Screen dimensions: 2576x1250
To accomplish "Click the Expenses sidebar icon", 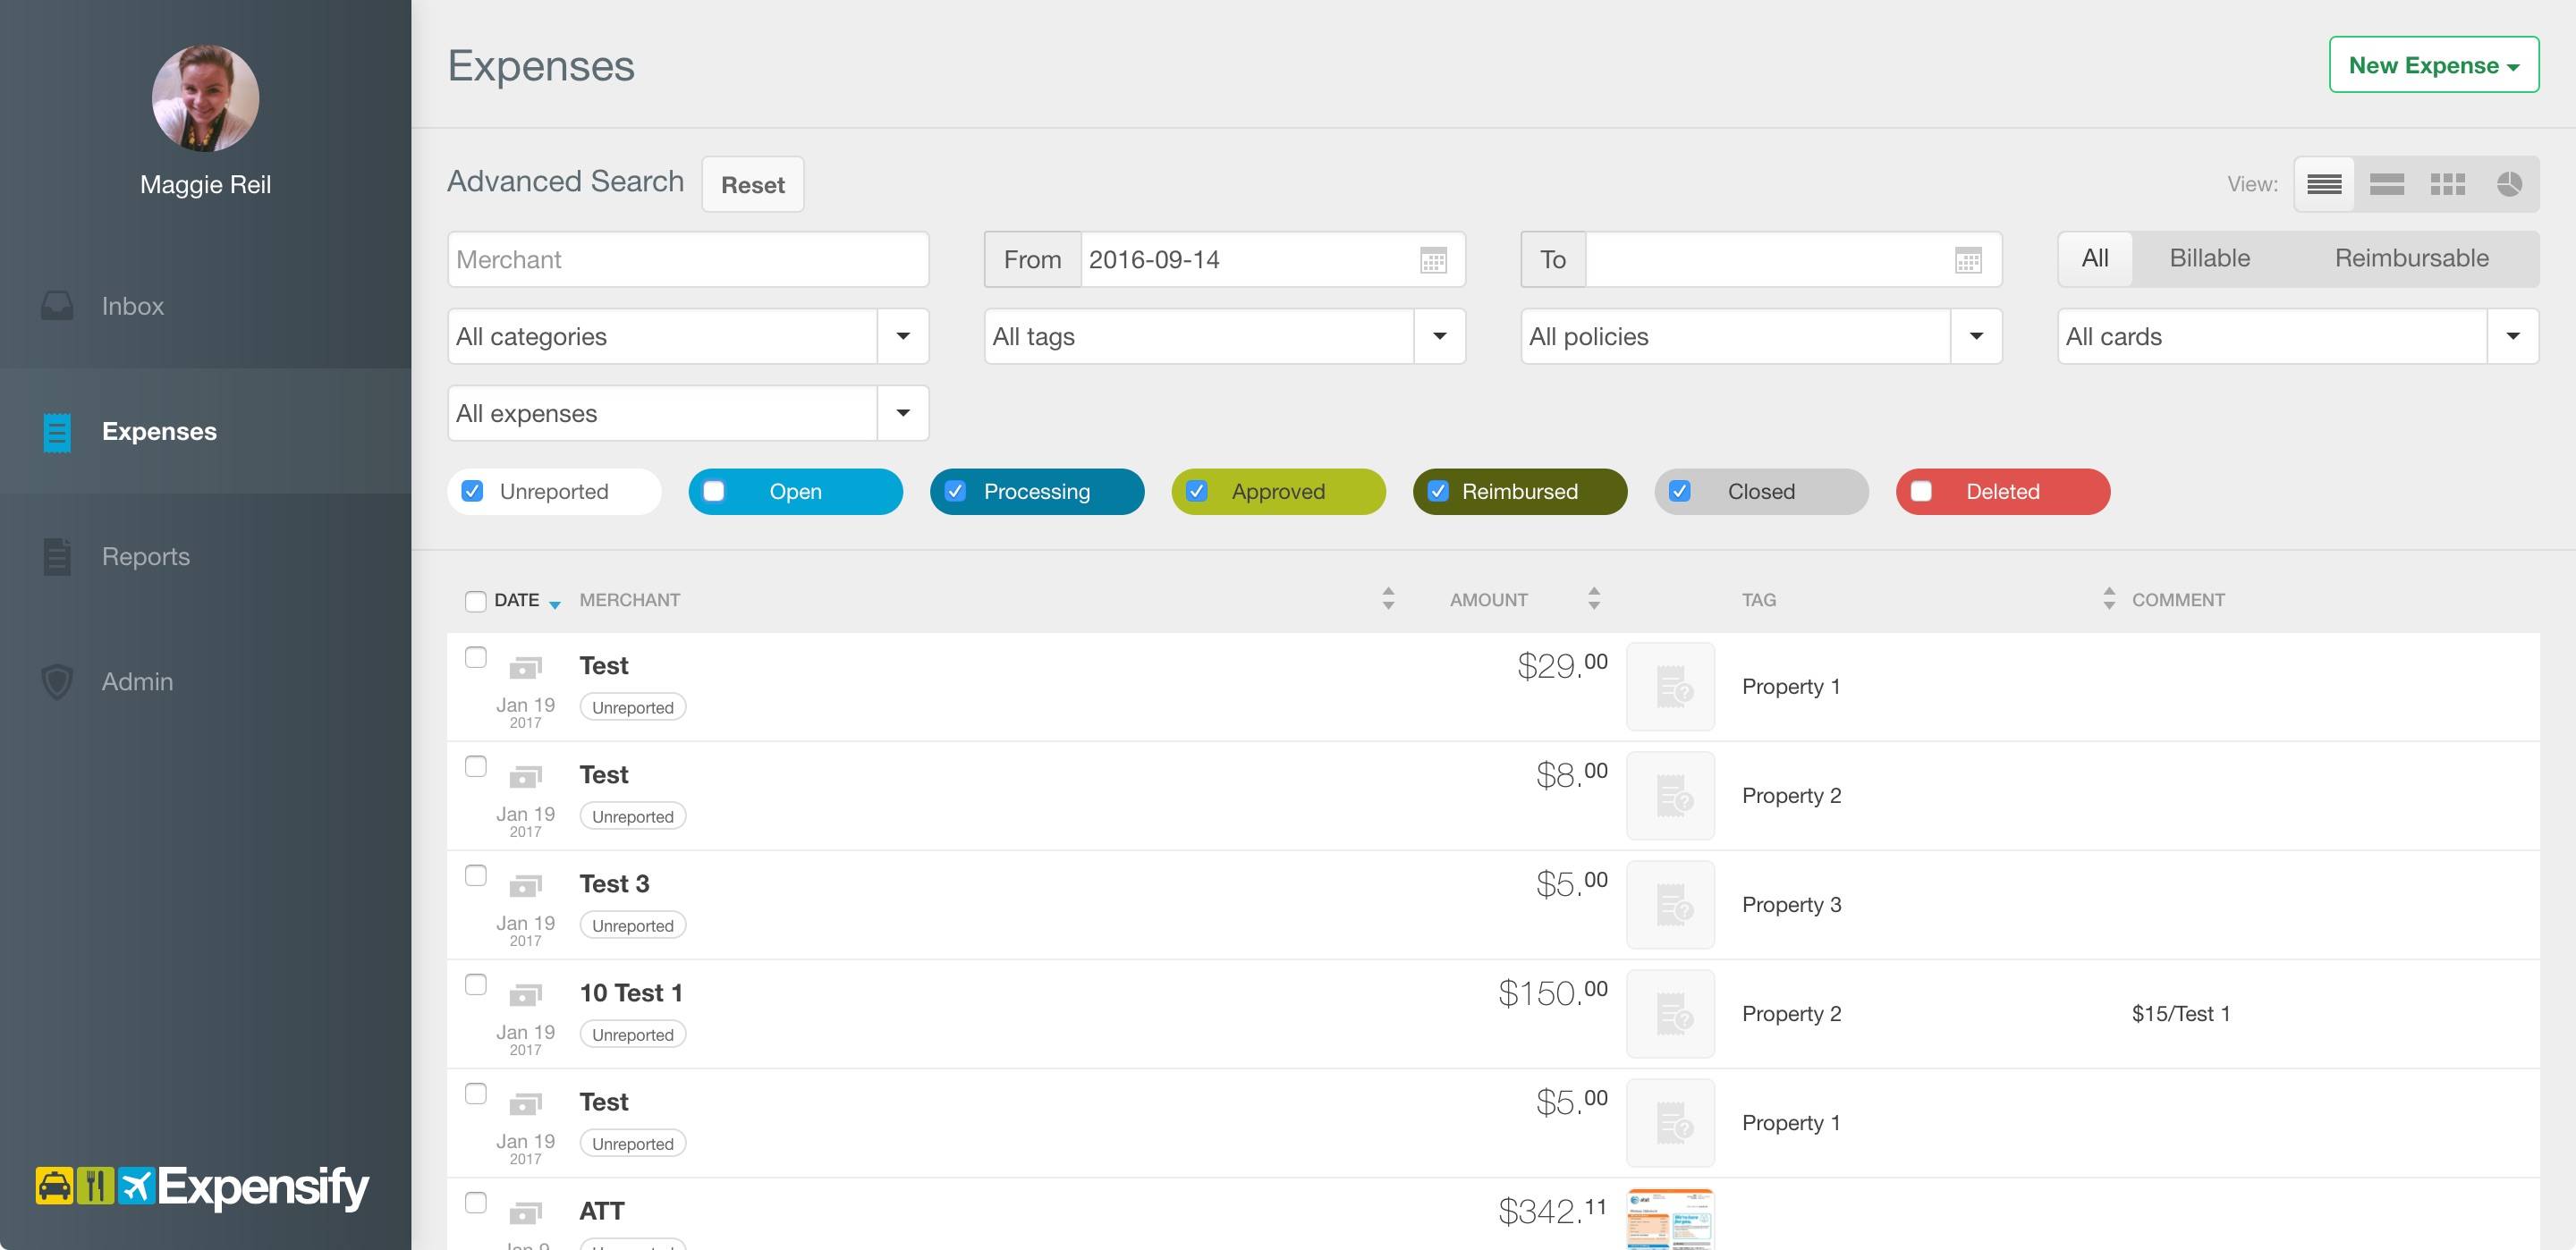I will [55, 430].
